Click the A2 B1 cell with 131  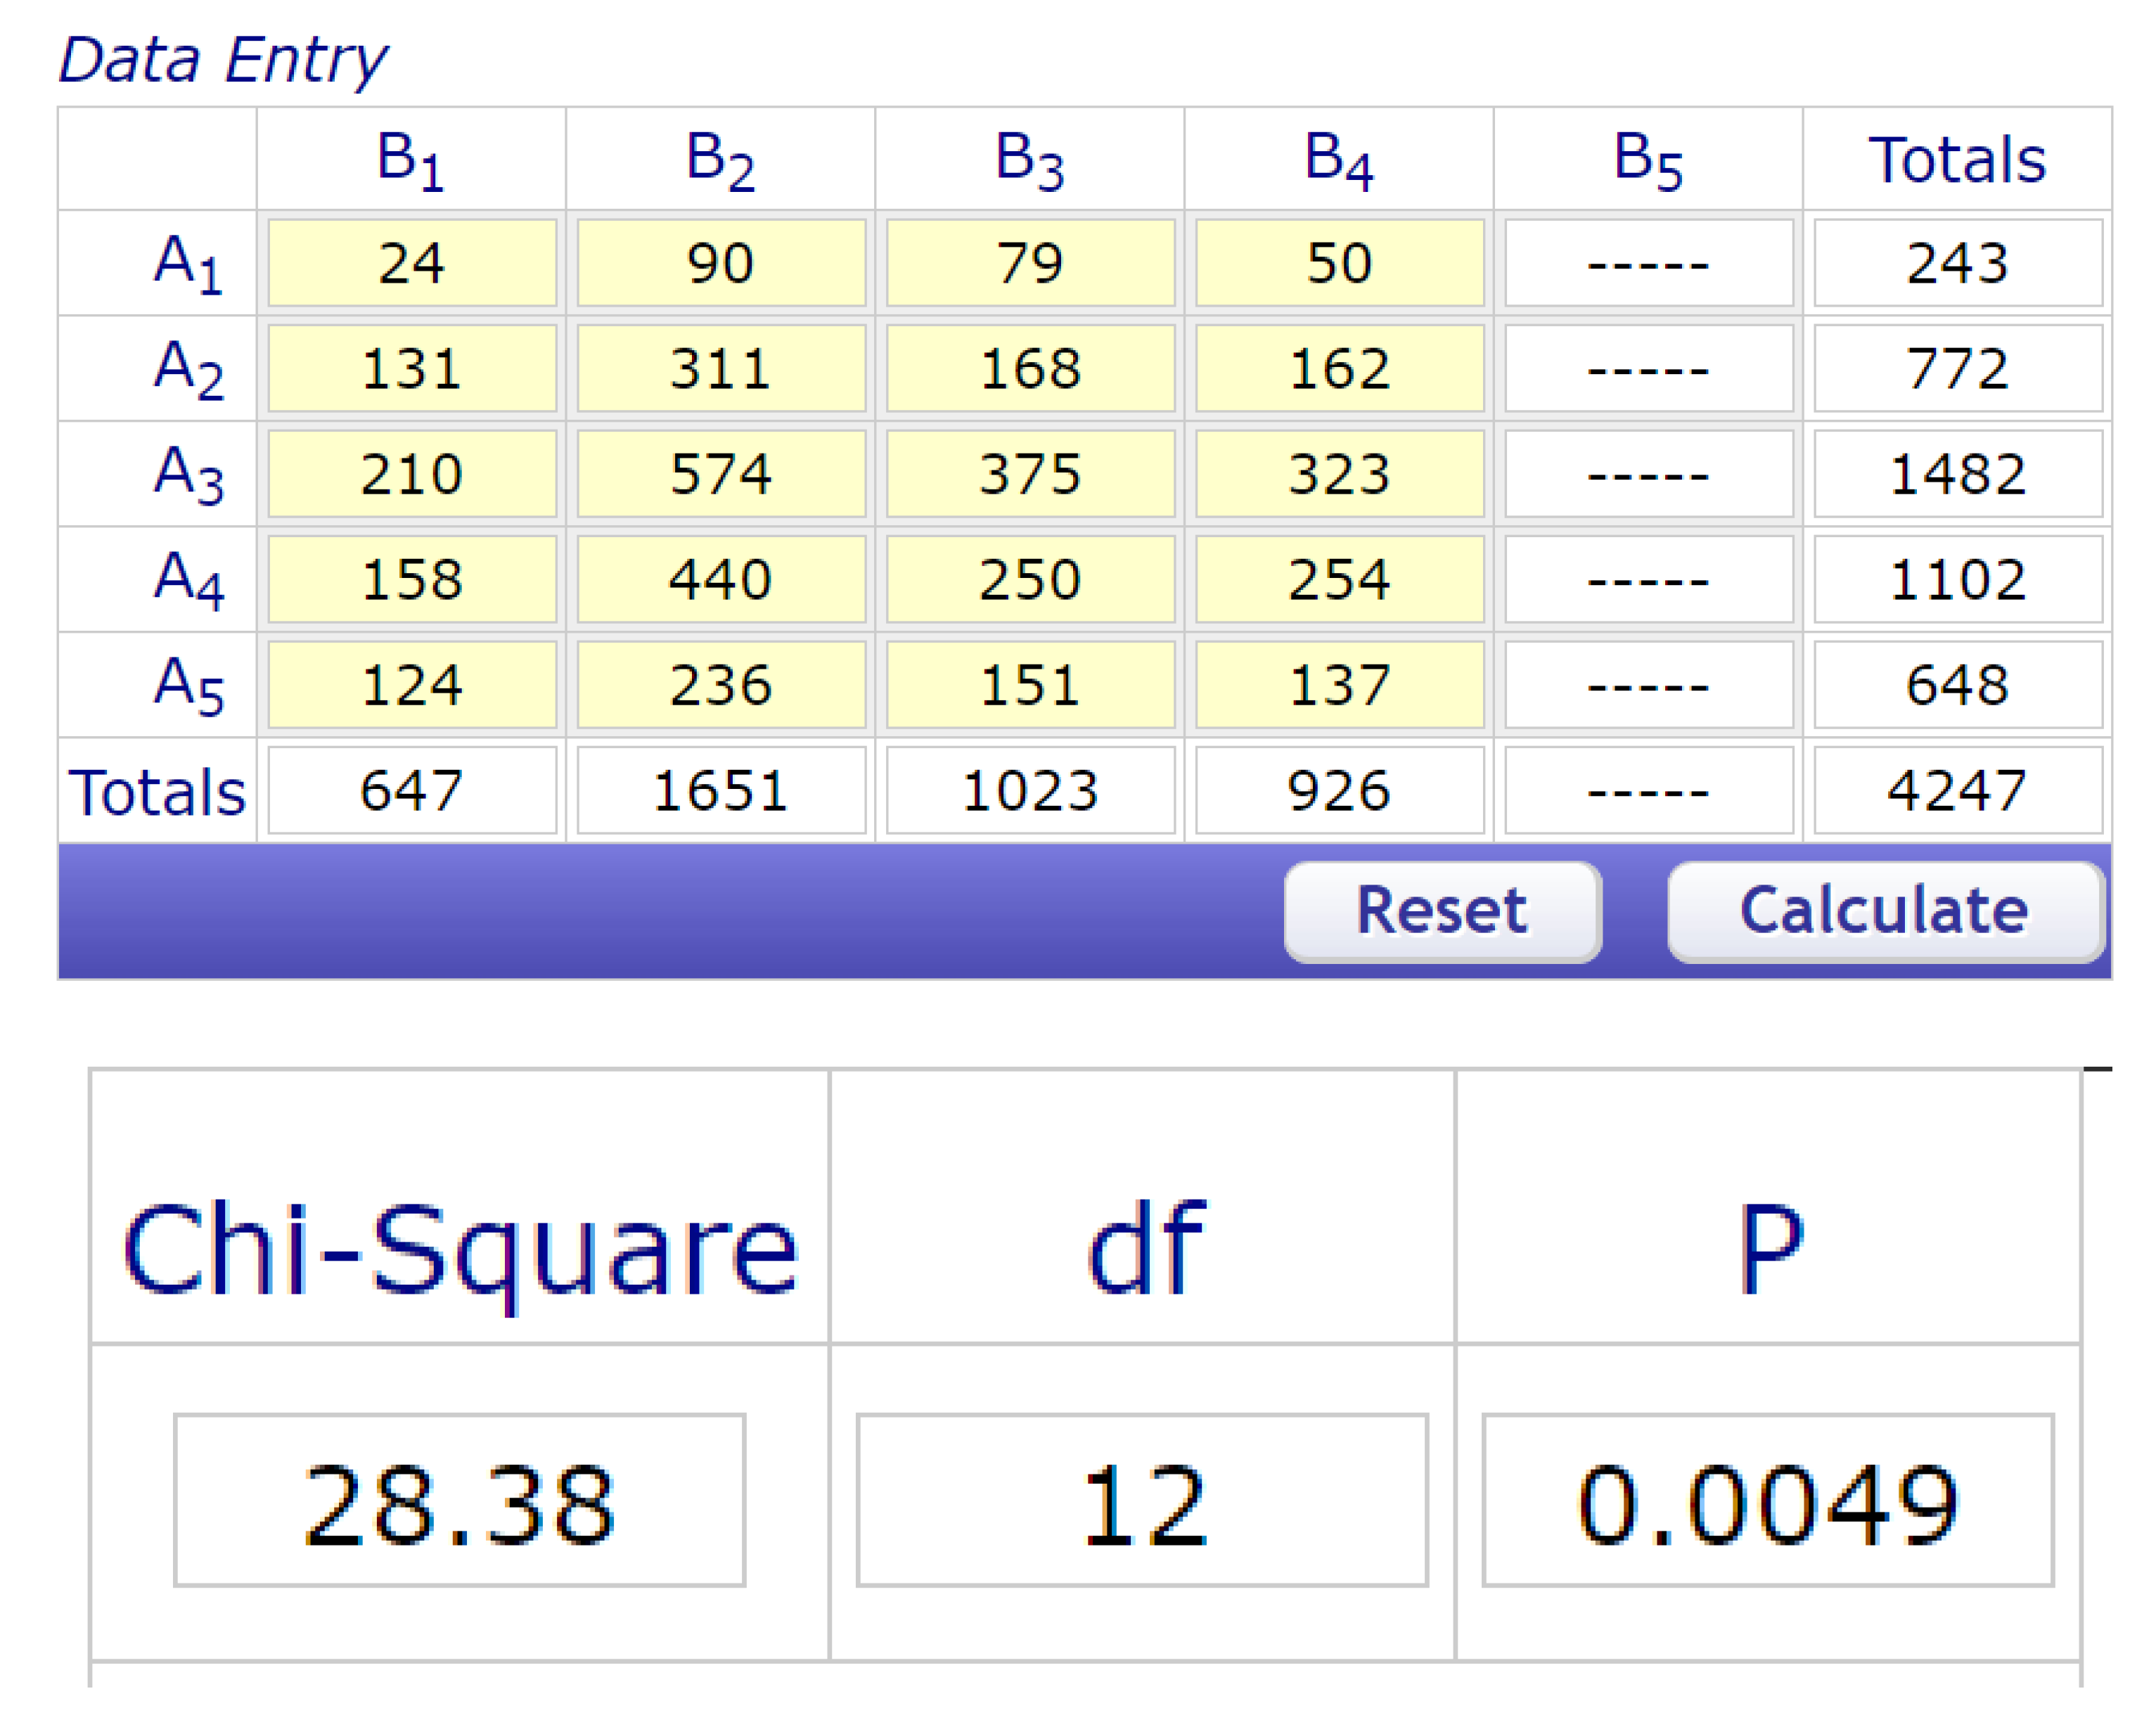coord(412,368)
